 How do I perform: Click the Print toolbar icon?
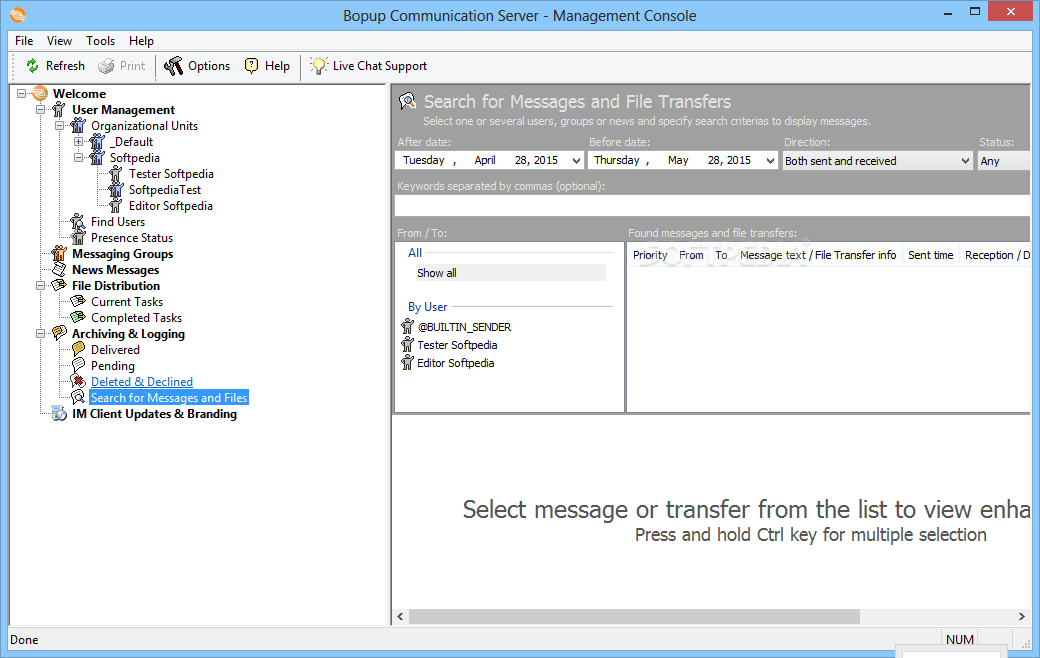[106, 66]
